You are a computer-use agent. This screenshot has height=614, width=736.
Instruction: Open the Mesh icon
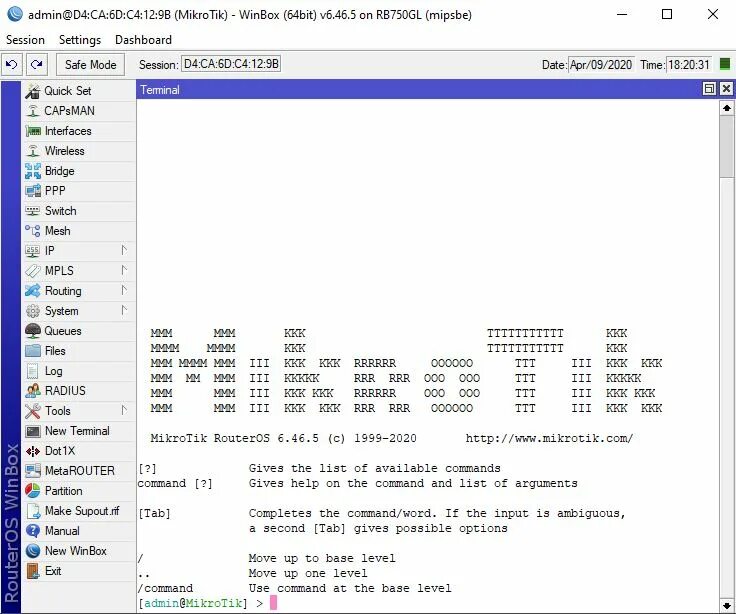point(32,231)
